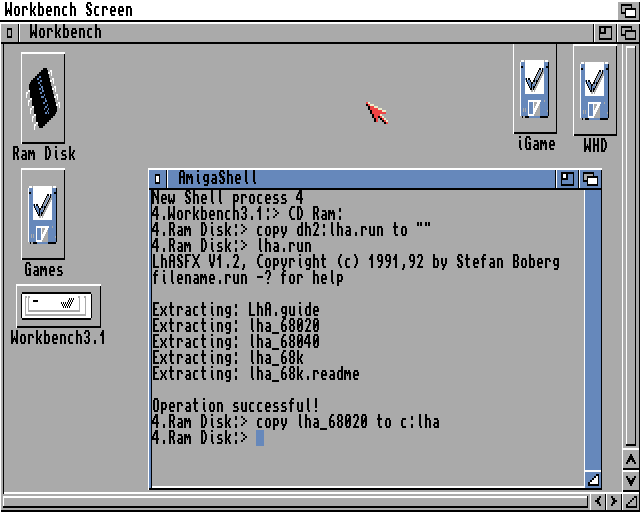Toggle the Workbench window zoom gadget
The width and height of the screenshot is (640, 512).
click(x=606, y=32)
